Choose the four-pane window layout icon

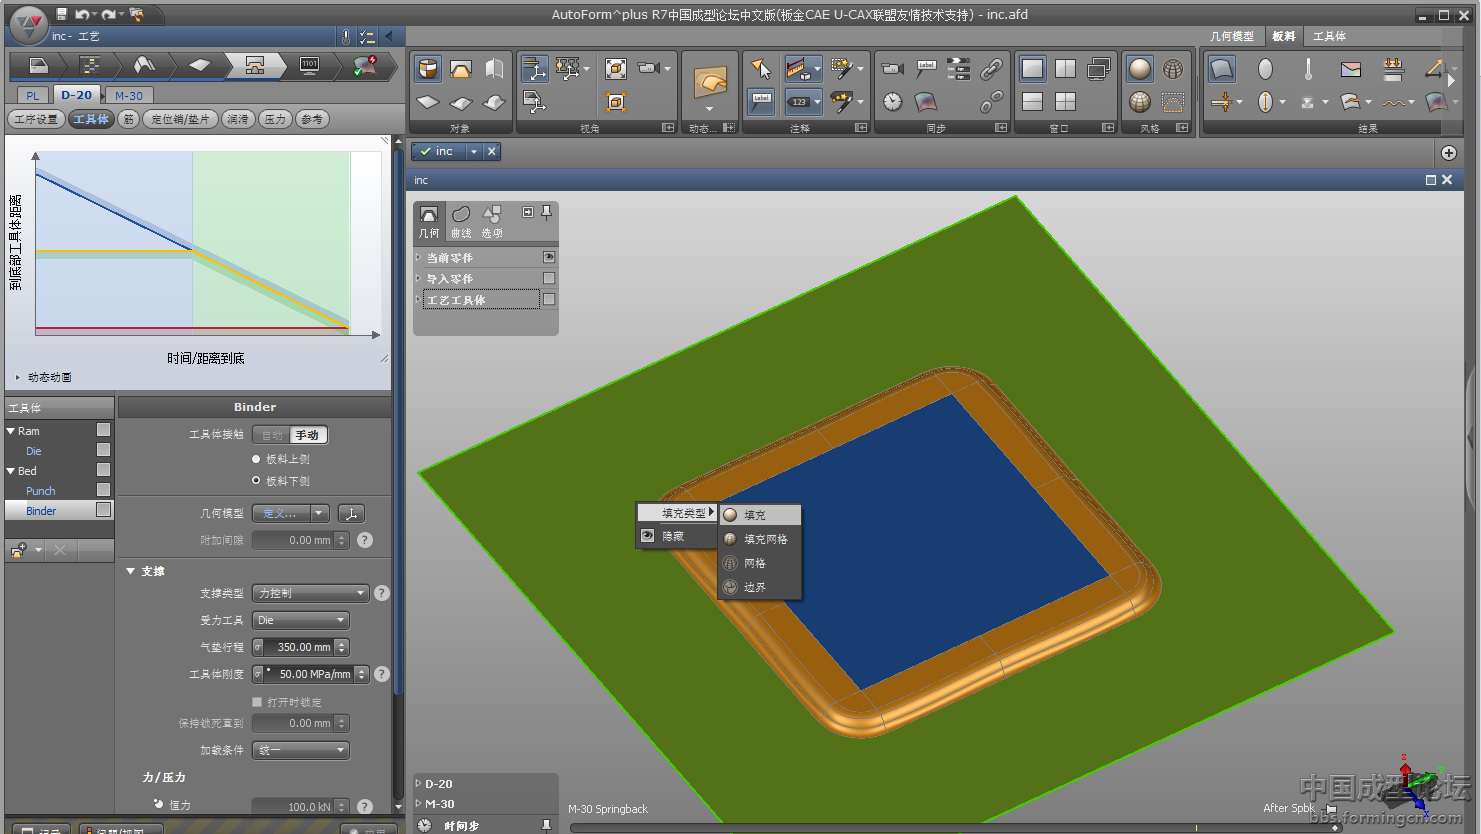tap(1066, 102)
